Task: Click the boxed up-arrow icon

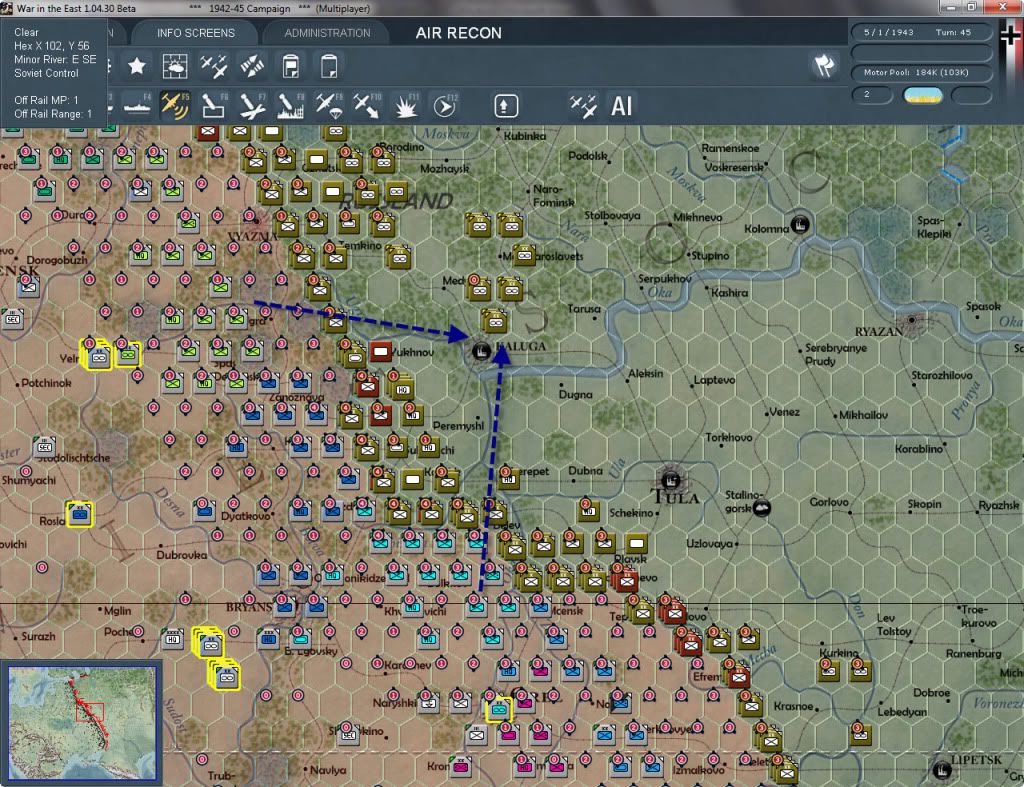Action: coord(505,106)
